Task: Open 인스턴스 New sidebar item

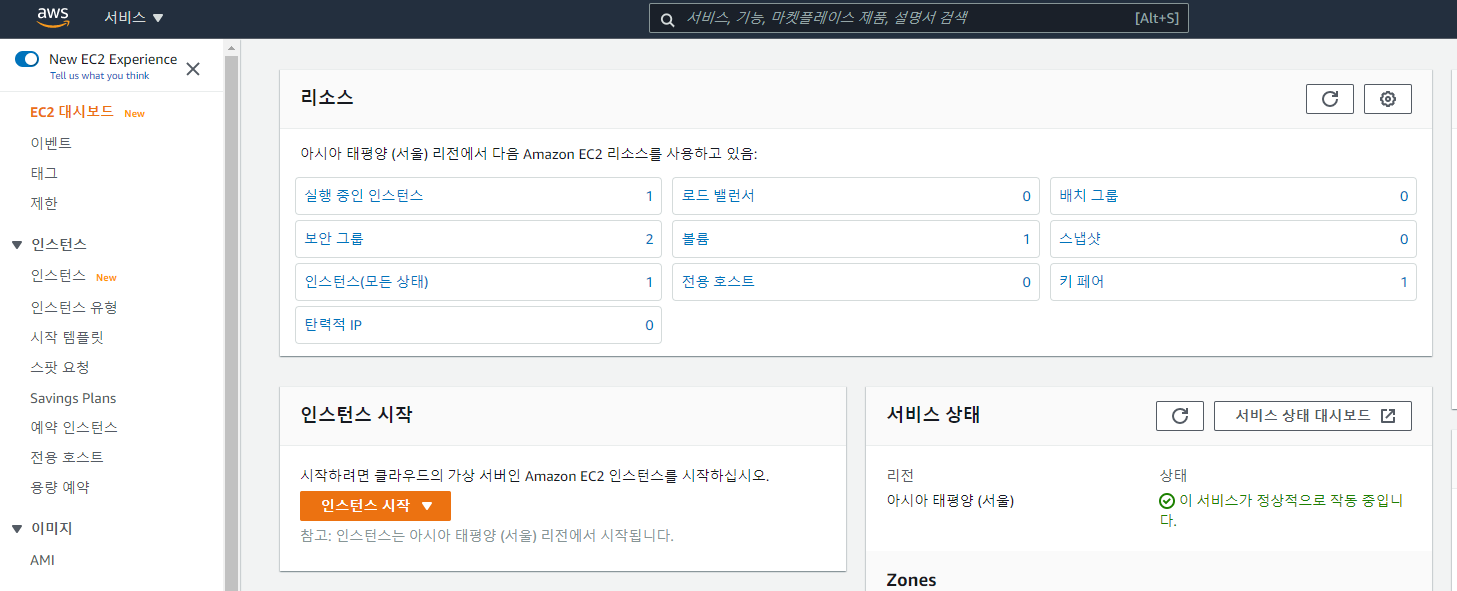Action: [x=58, y=276]
